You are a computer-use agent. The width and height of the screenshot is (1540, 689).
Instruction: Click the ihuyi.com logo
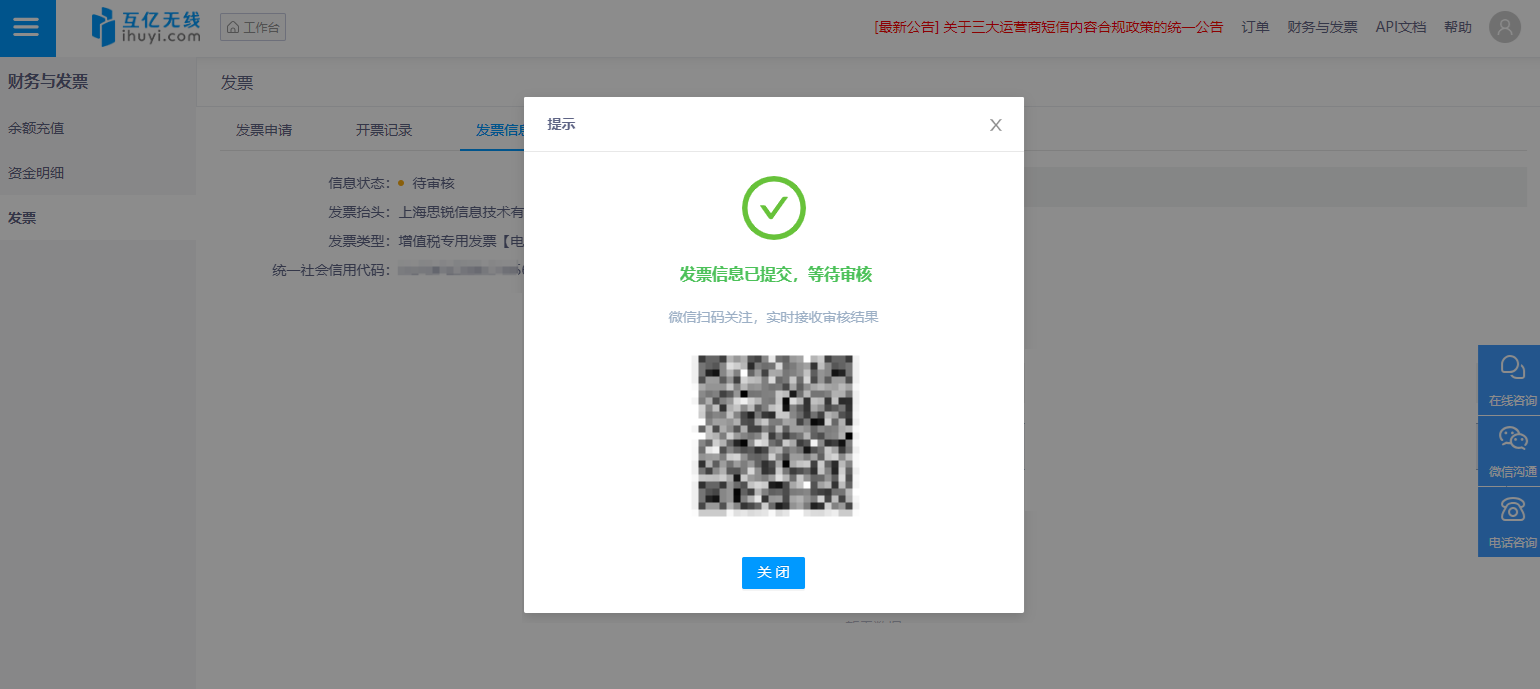[x=146, y=27]
